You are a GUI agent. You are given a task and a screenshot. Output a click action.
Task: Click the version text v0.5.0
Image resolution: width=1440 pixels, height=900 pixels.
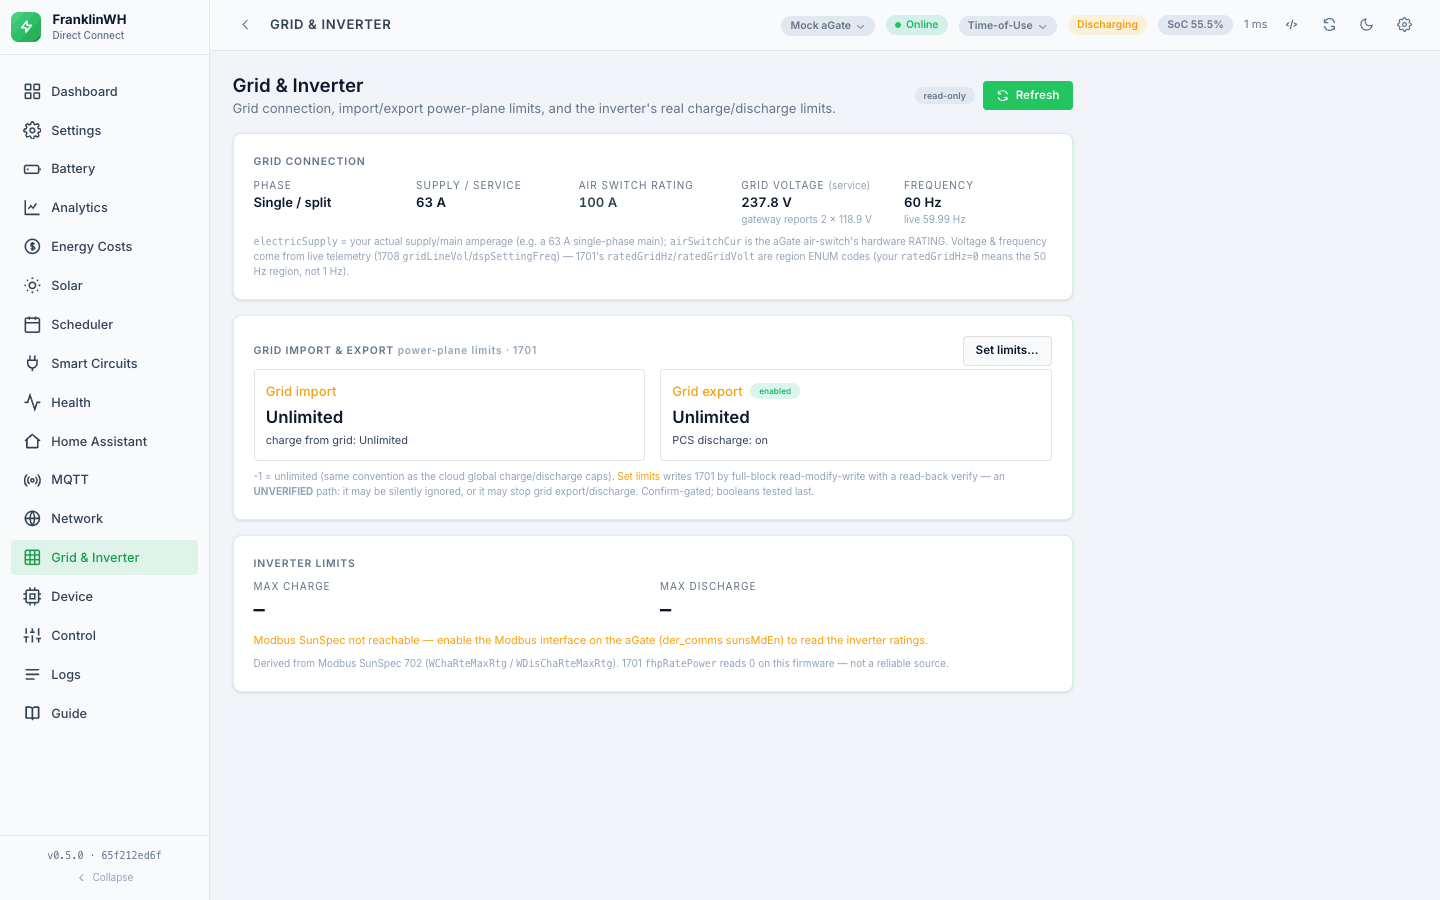(66, 856)
